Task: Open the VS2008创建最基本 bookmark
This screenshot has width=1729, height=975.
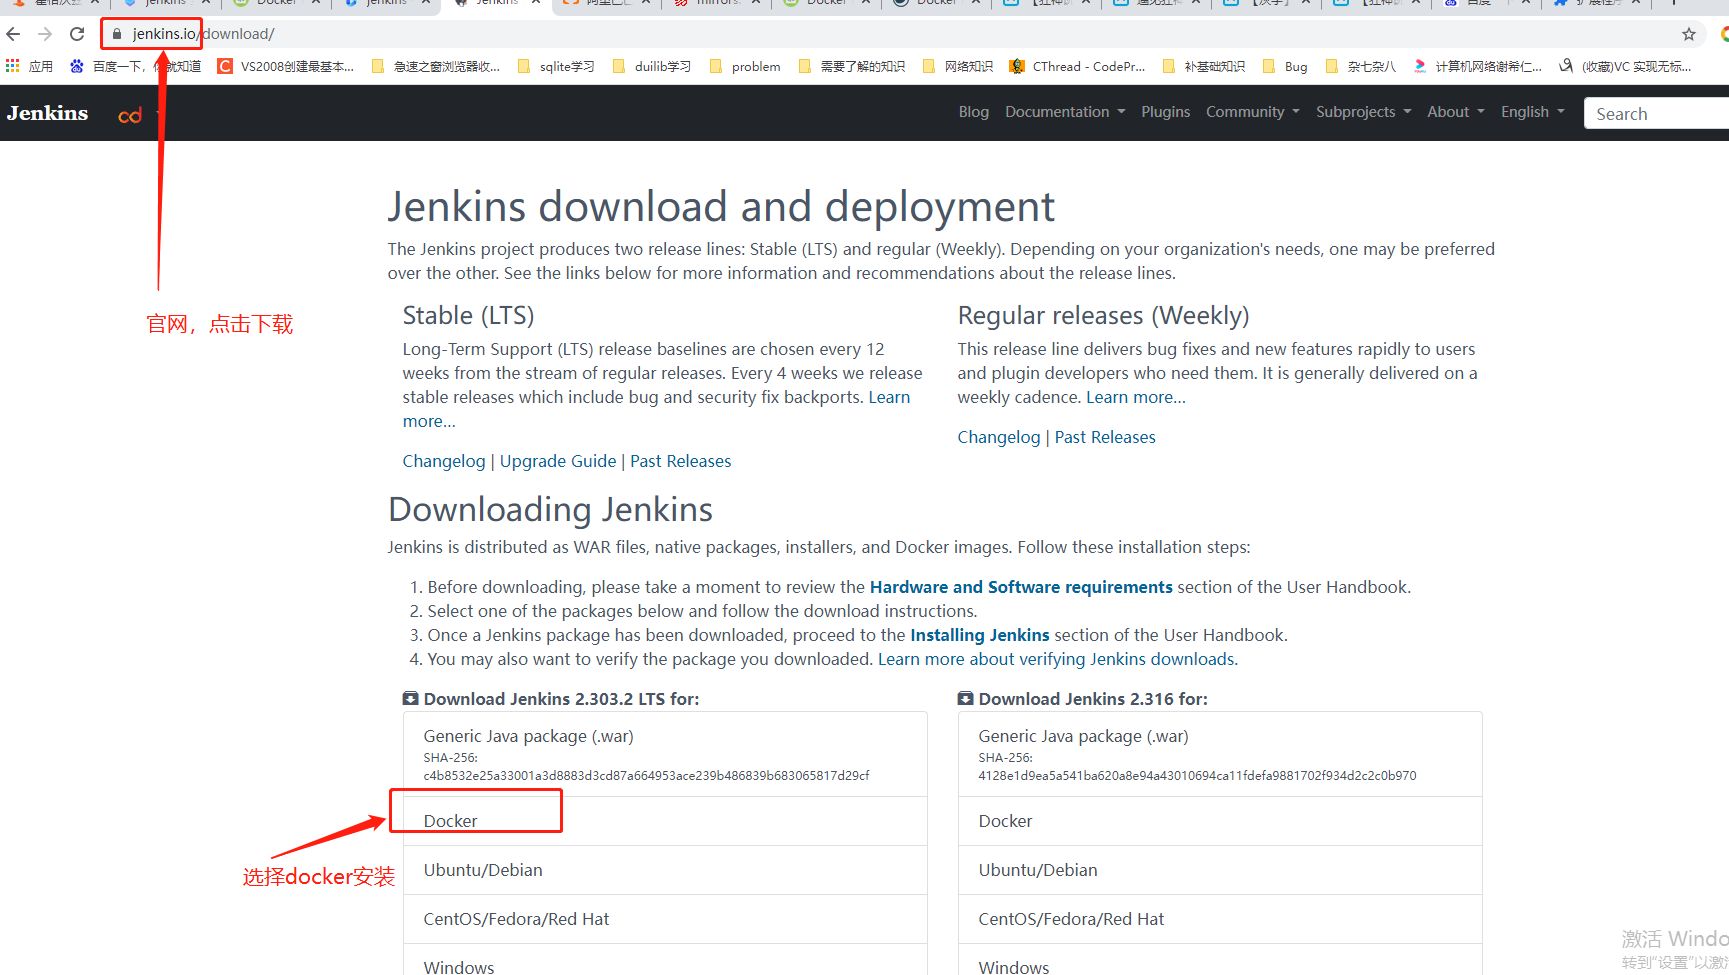Action: pos(286,66)
